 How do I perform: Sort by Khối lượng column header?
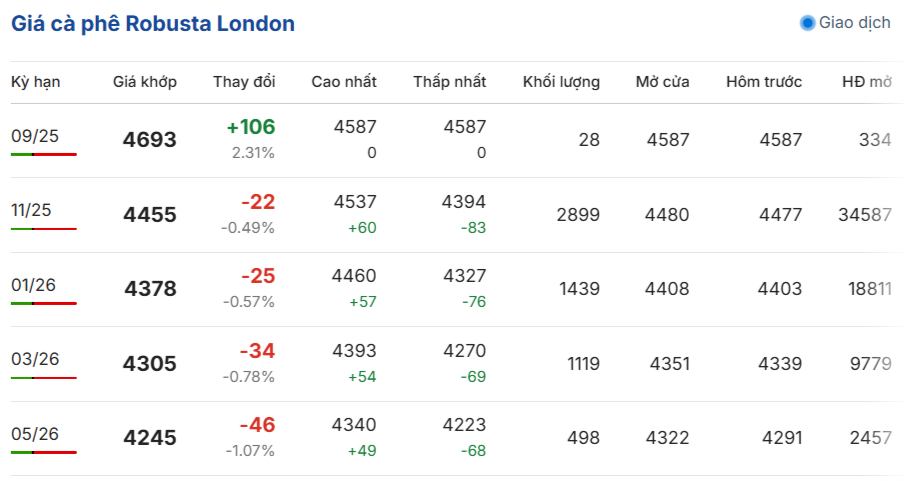coord(561,82)
